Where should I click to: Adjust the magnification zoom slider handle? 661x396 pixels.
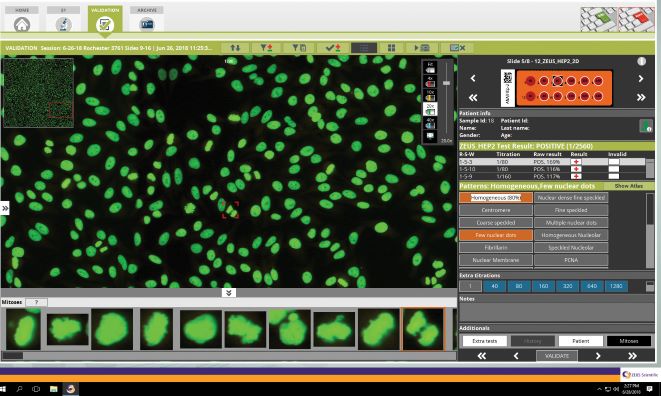pos(446,83)
